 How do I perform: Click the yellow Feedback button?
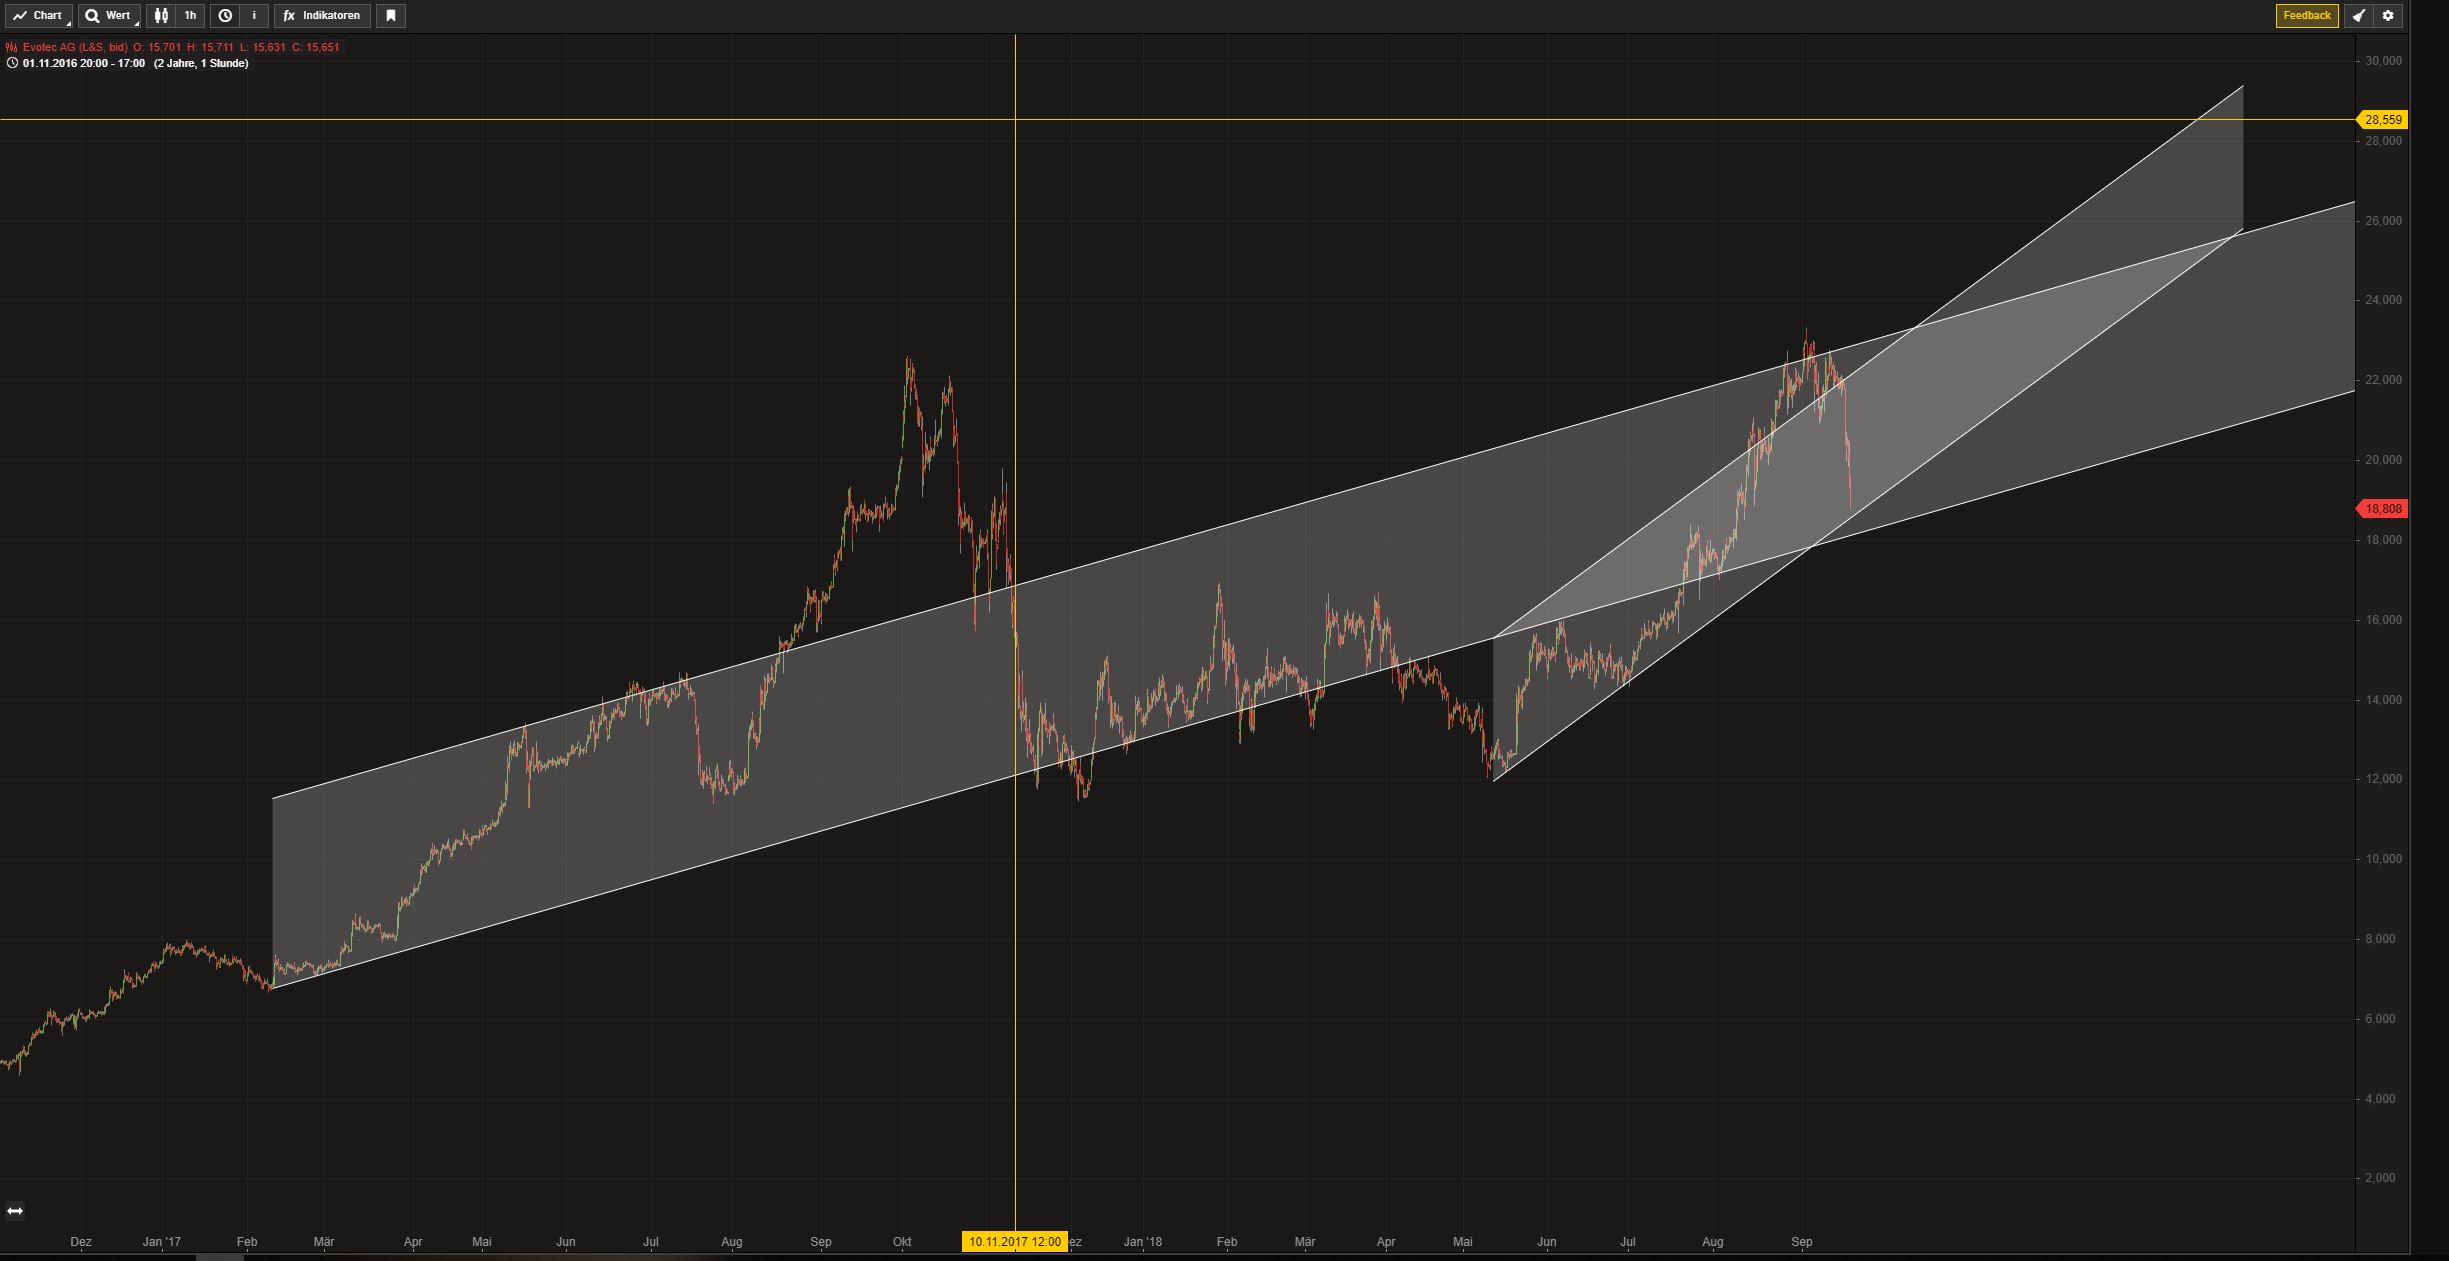pos(2306,16)
